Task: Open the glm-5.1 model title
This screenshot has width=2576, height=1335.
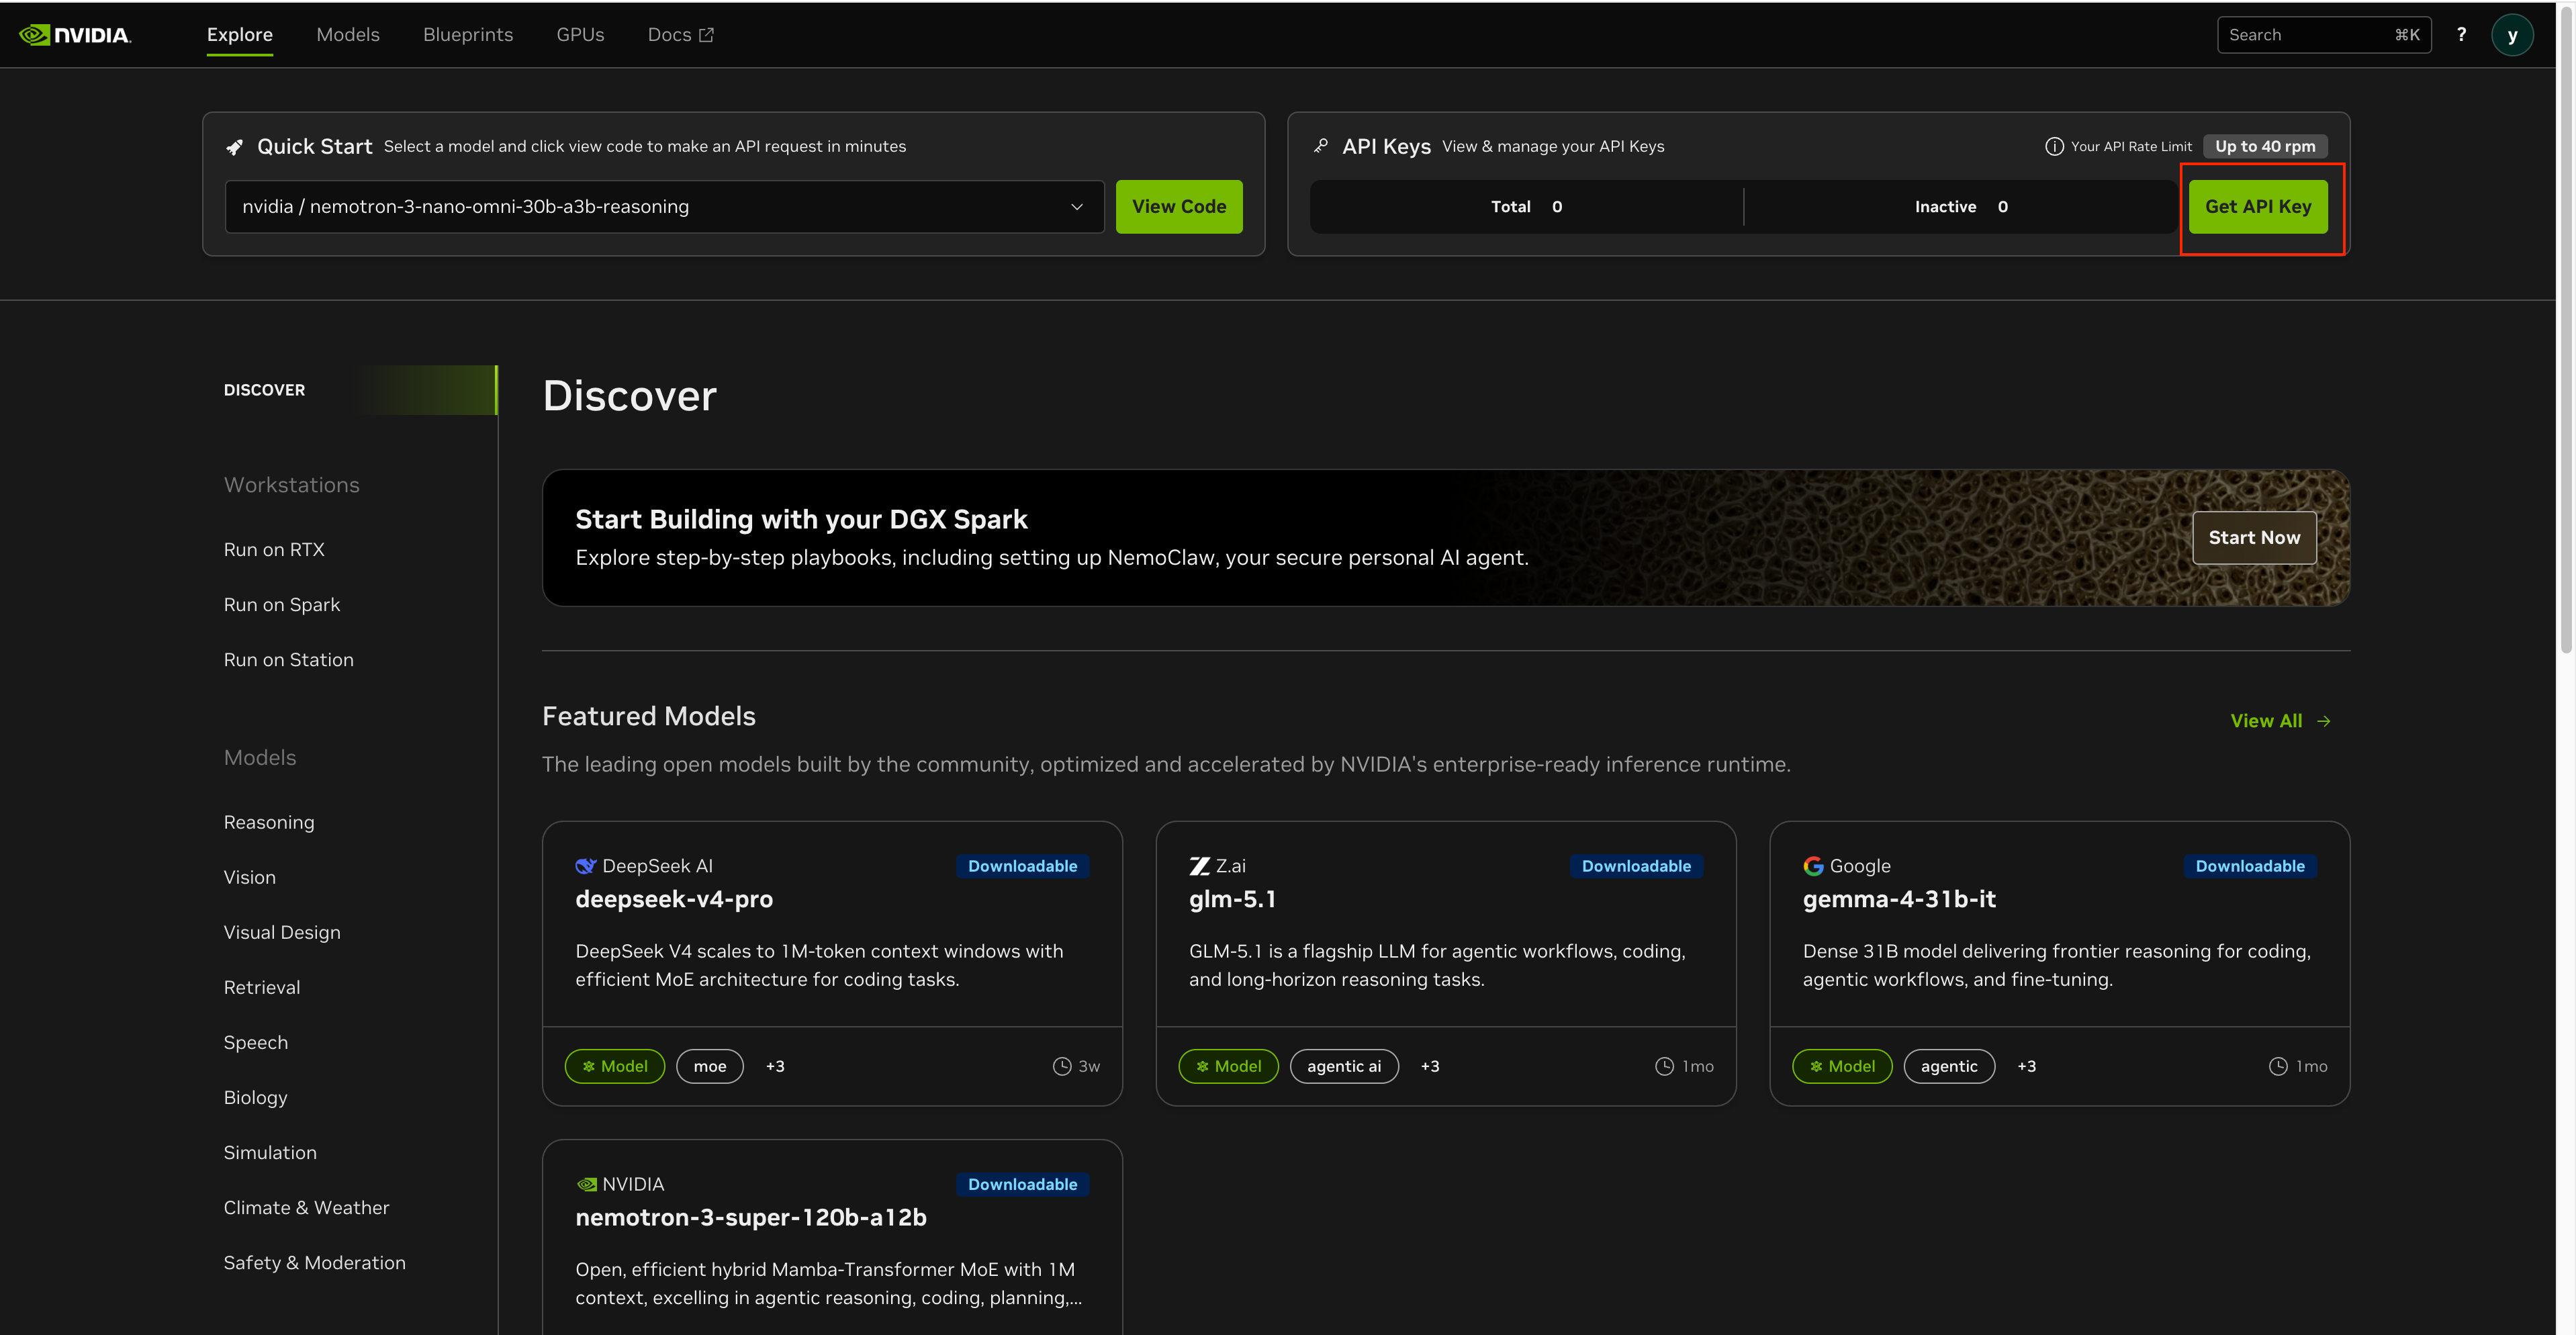Action: pyautogui.click(x=1232, y=900)
